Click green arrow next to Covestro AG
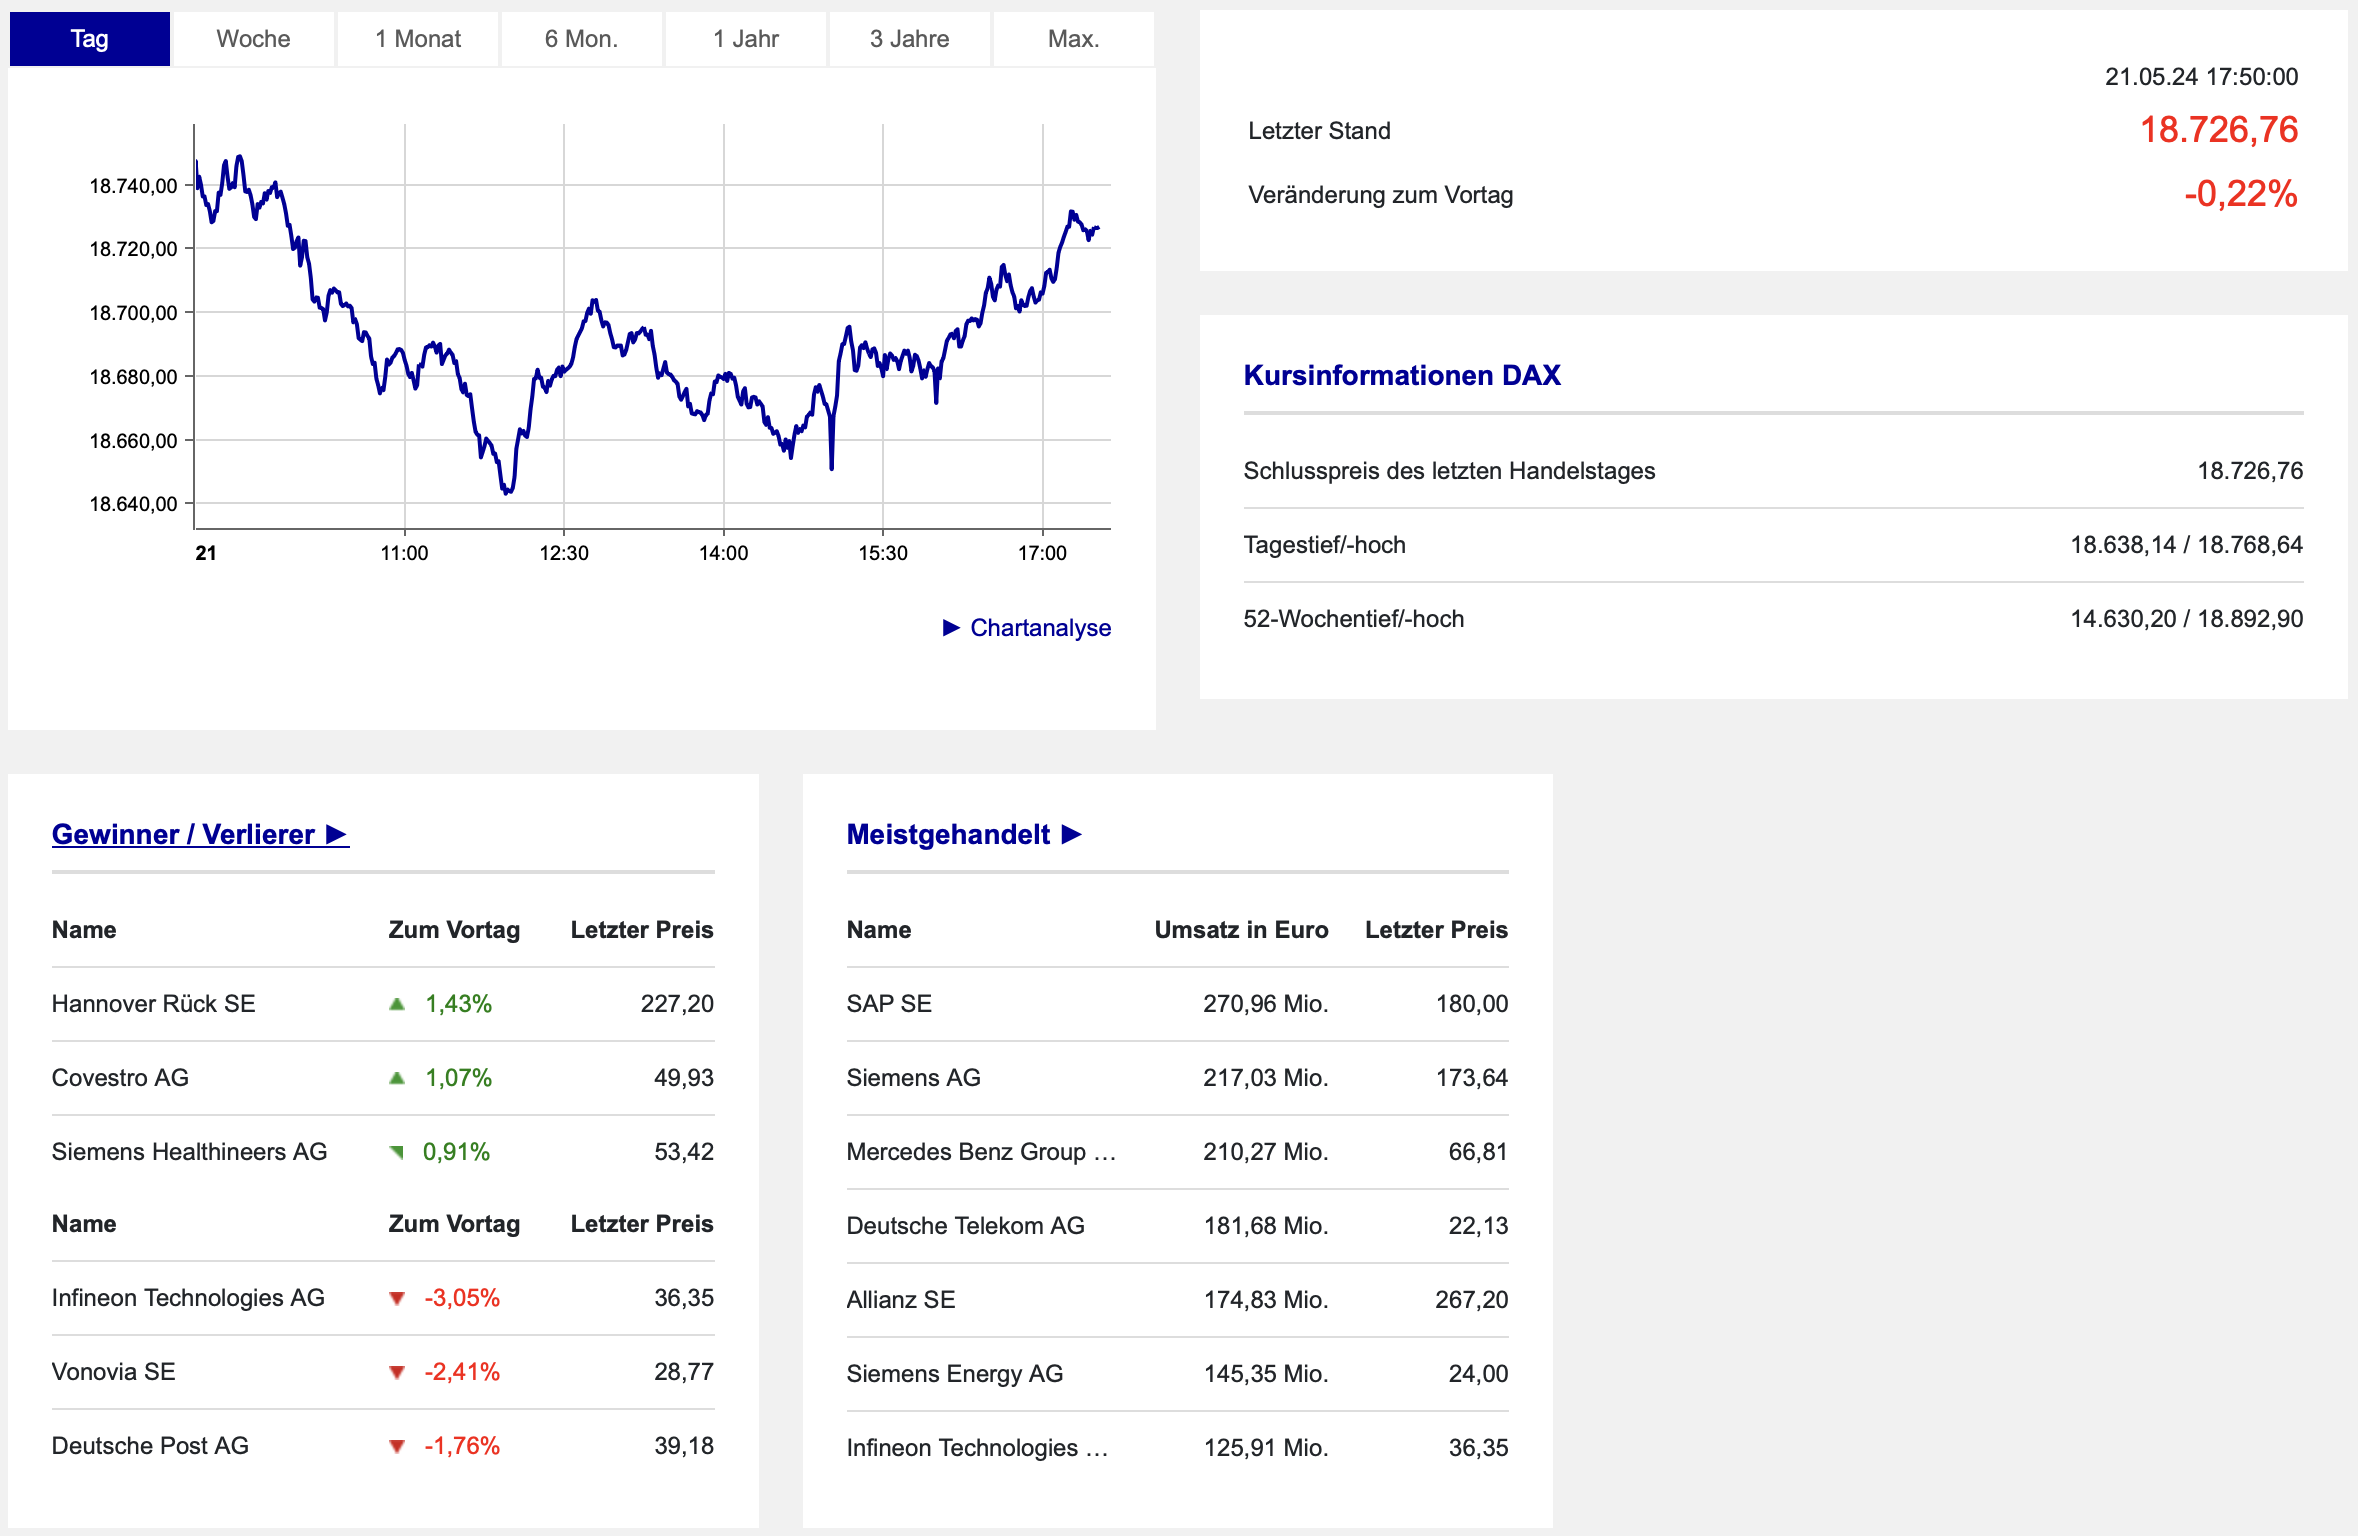This screenshot has width=2358, height=1536. (397, 1078)
